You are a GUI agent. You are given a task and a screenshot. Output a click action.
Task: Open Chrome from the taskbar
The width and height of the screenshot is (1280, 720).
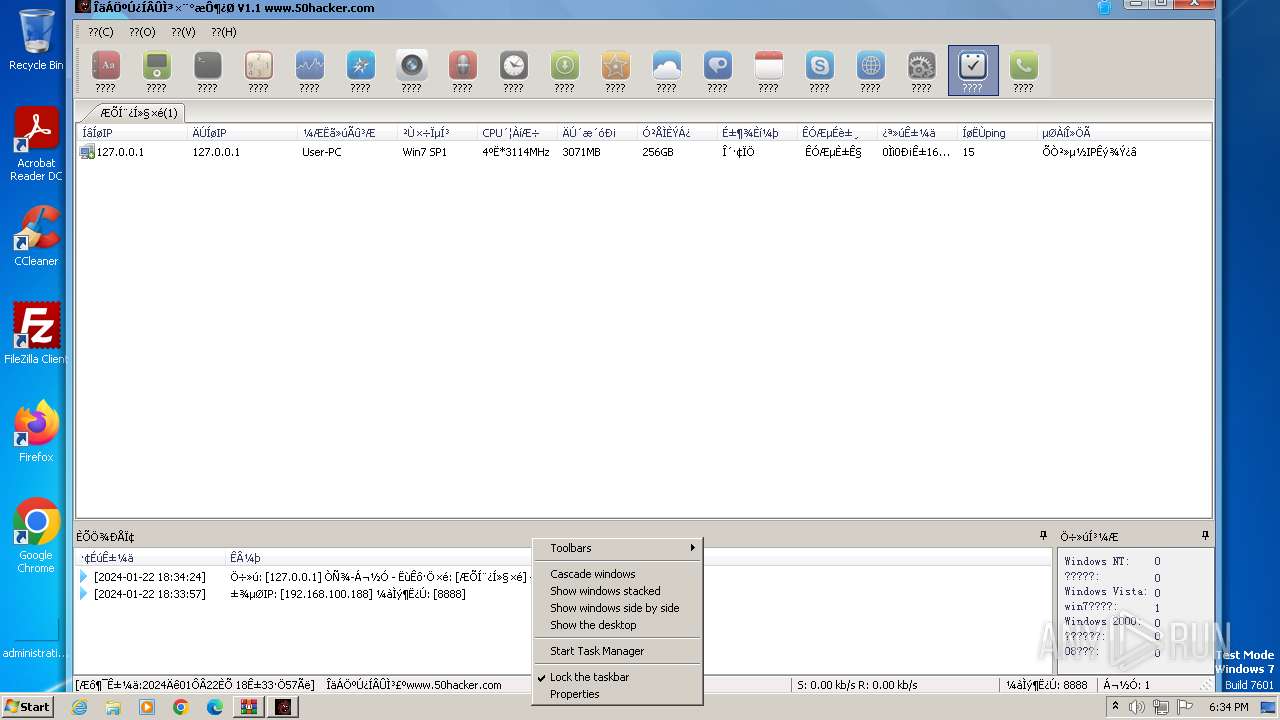tap(181, 707)
